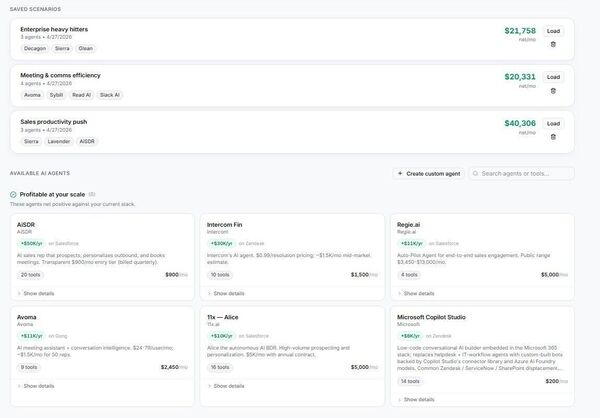The image size is (600, 418).
Task: Expand Show details on Avoma card
Action: 36,386
